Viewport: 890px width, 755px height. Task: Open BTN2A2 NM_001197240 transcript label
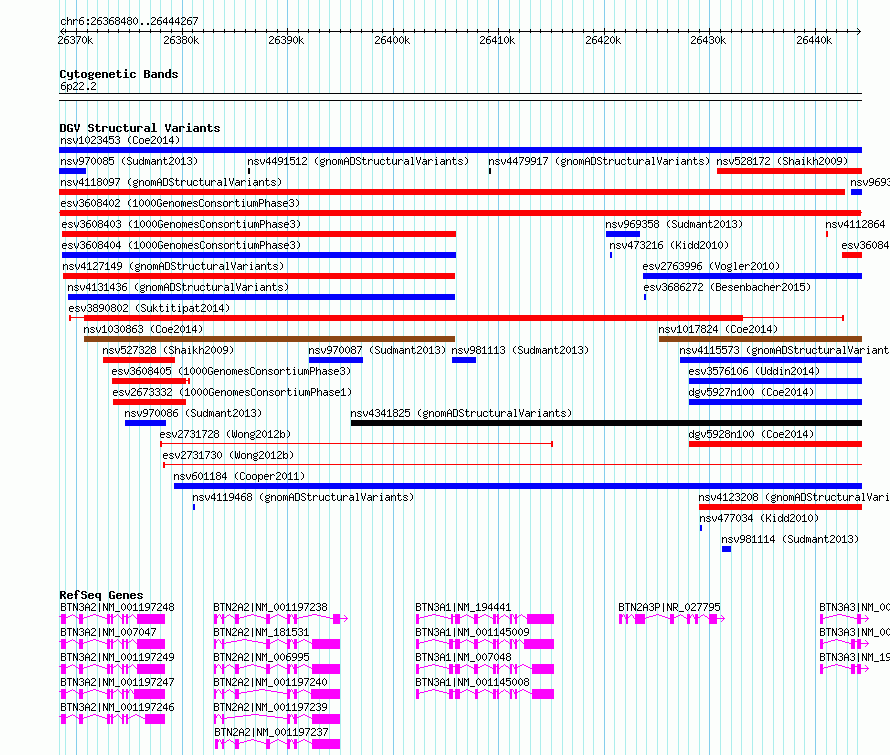[x=271, y=682]
